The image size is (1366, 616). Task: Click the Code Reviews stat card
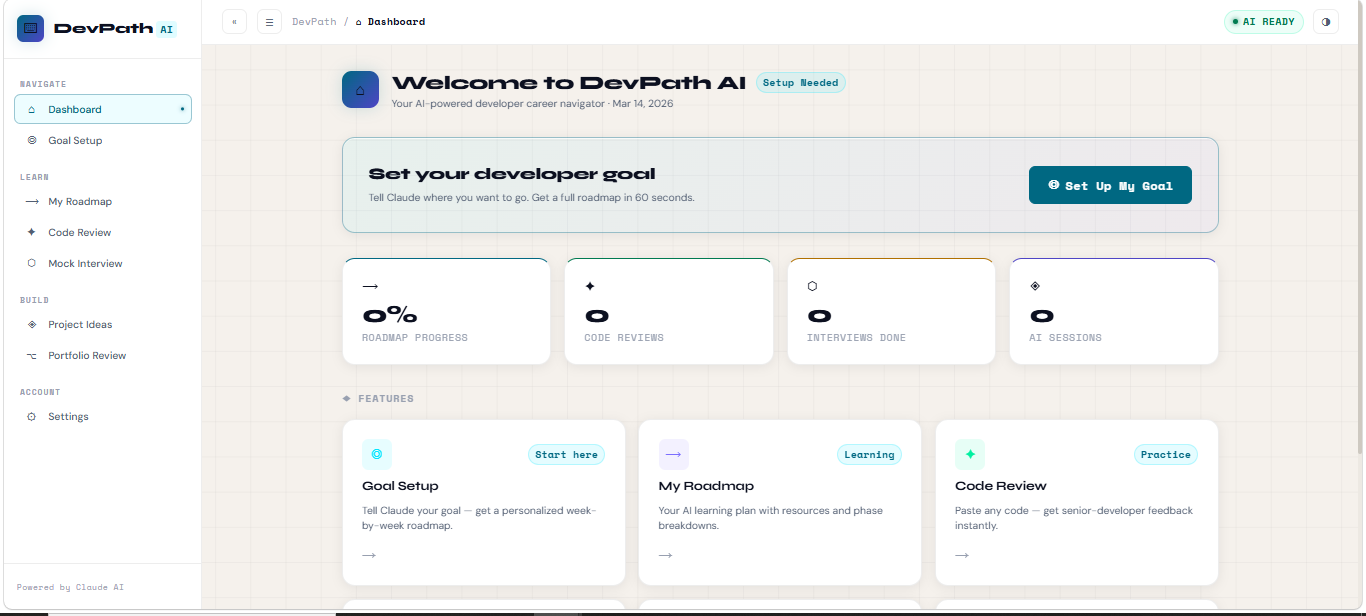click(669, 311)
